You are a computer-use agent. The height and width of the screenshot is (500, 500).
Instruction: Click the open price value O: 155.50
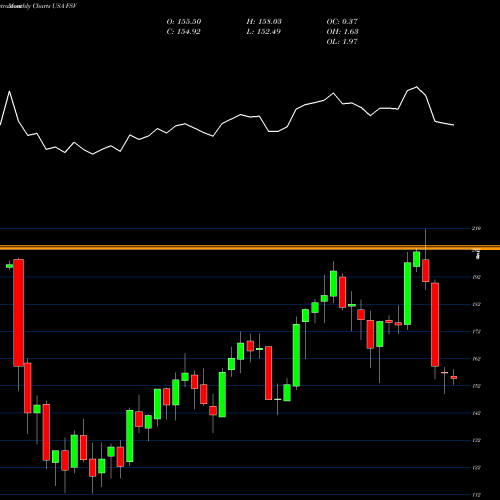click(x=184, y=22)
